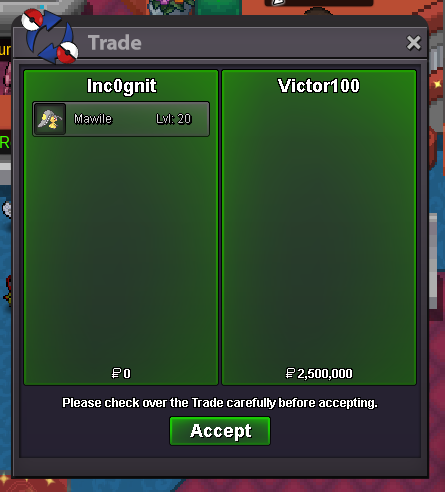Close the Trade window with the X

(414, 43)
